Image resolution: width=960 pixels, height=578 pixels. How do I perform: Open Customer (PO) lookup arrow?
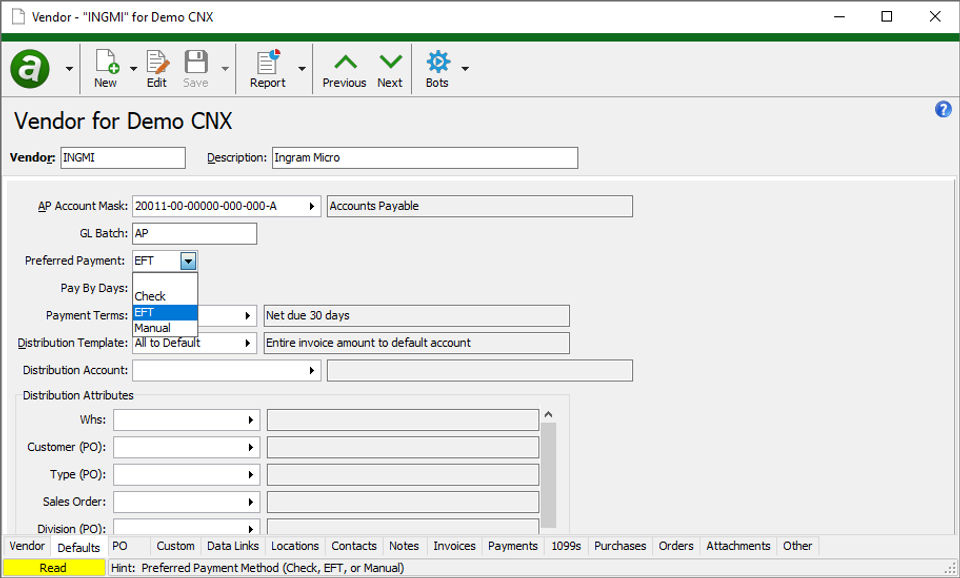click(x=250, y=448)
